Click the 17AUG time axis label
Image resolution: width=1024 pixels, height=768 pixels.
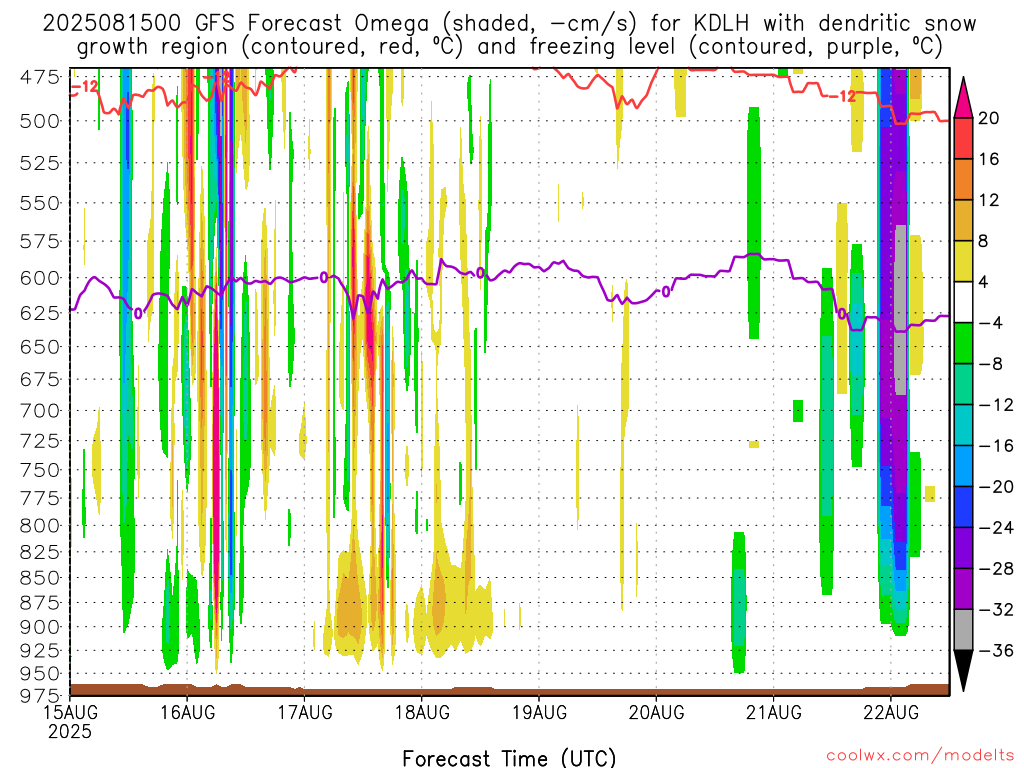[x=305, y=712]
